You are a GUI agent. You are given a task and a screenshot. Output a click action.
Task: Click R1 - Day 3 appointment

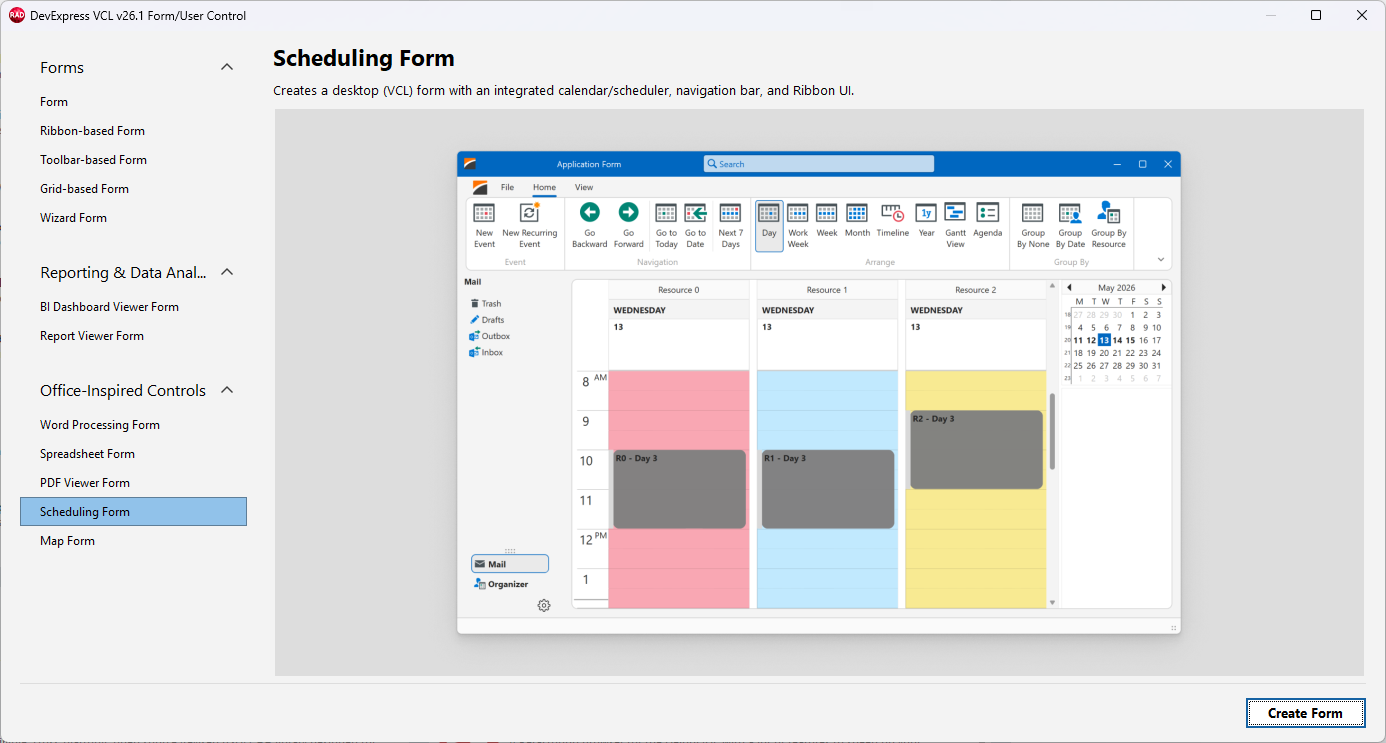(828, 489)
